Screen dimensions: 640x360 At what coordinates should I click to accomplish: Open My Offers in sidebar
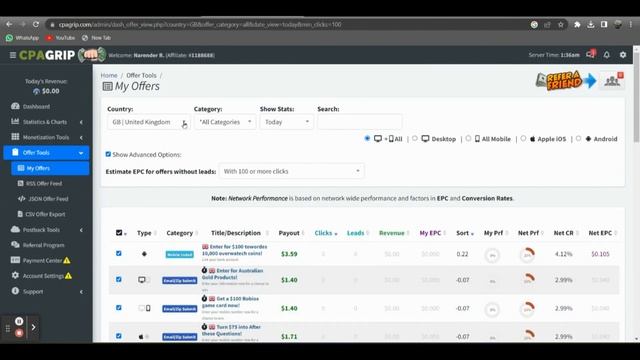[x=50, y=168]
